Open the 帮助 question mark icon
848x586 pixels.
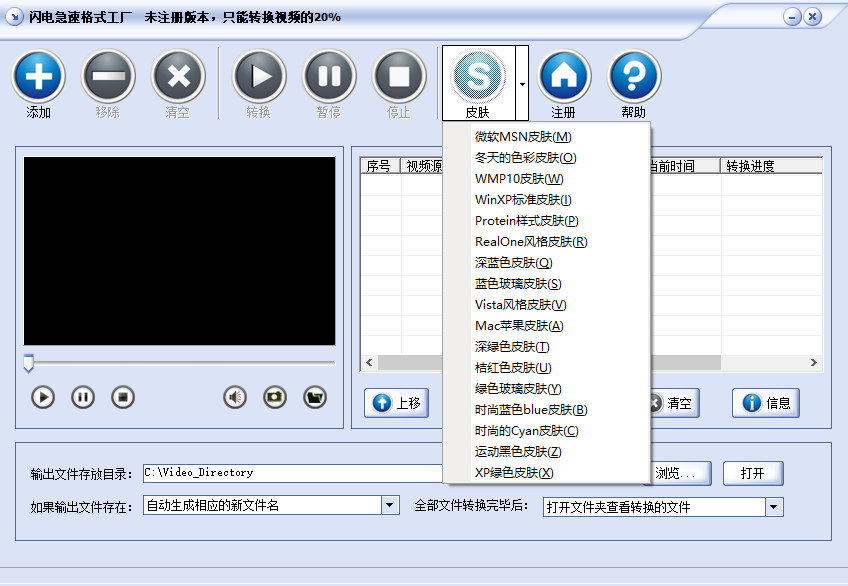pyautogui.click(x=634, y=76)
